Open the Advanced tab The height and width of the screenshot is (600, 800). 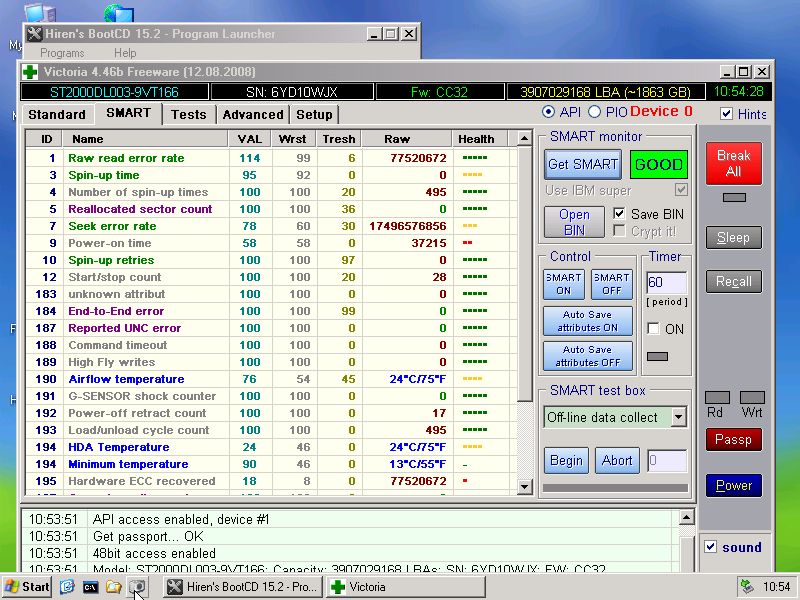click(253, 114)
